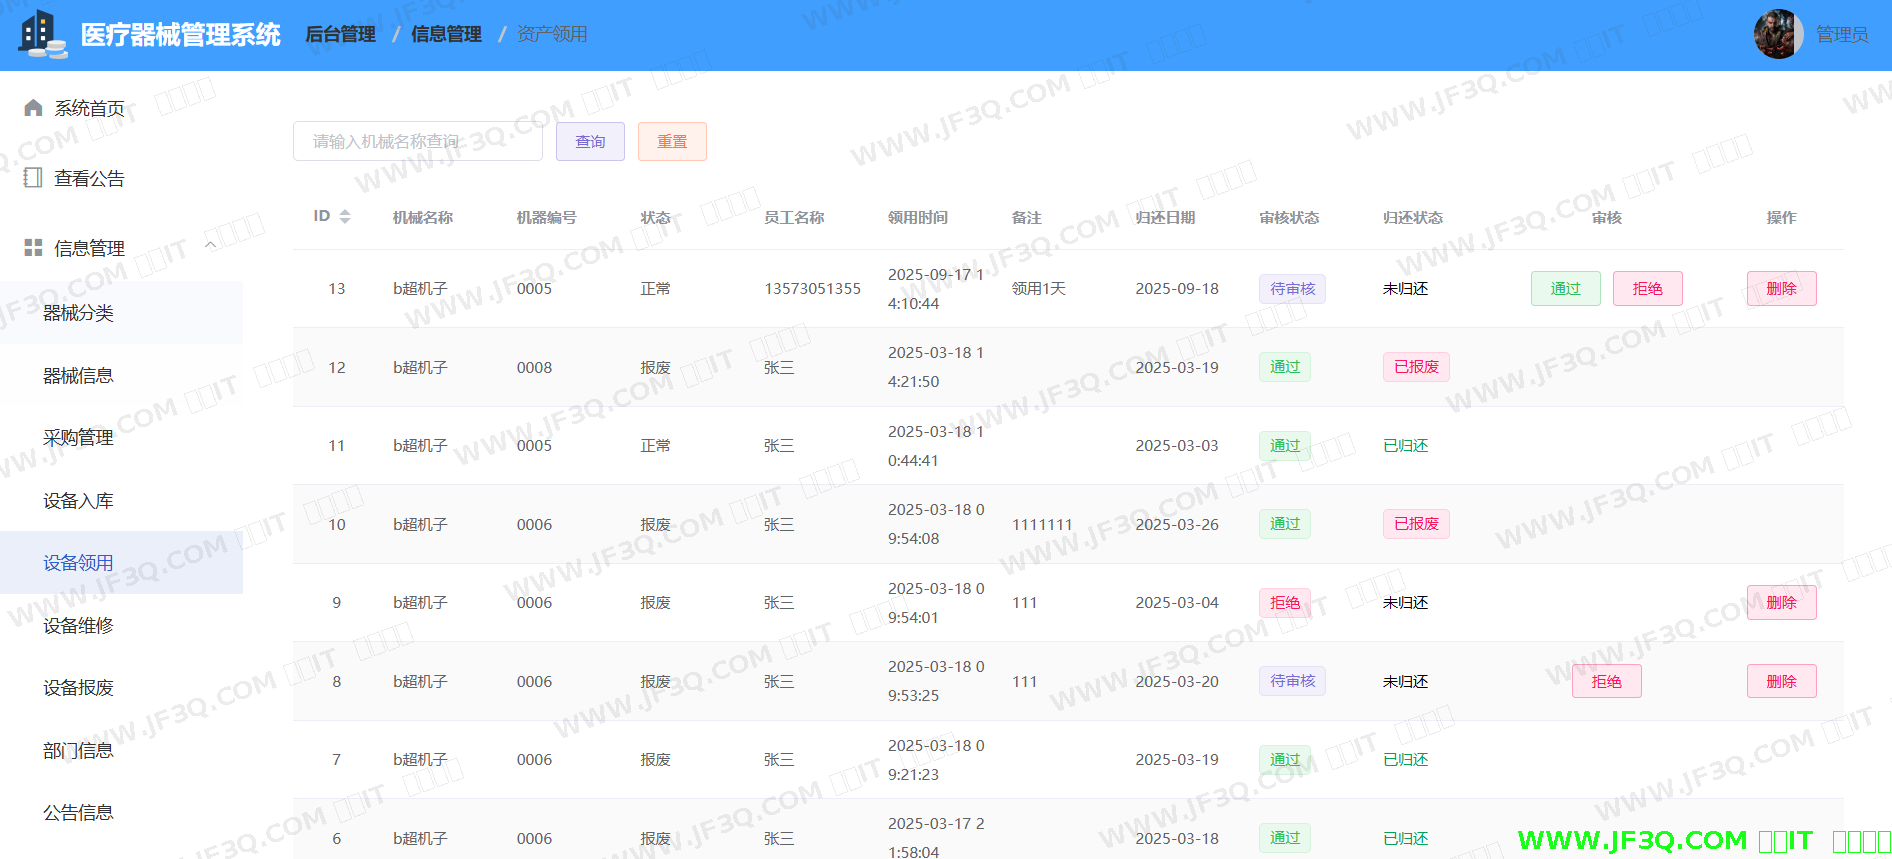The width and height of the screenshot is (1892, 859).
Task: Reject record 8 with 拒绝 button
Action: [x=1606, y=682]
